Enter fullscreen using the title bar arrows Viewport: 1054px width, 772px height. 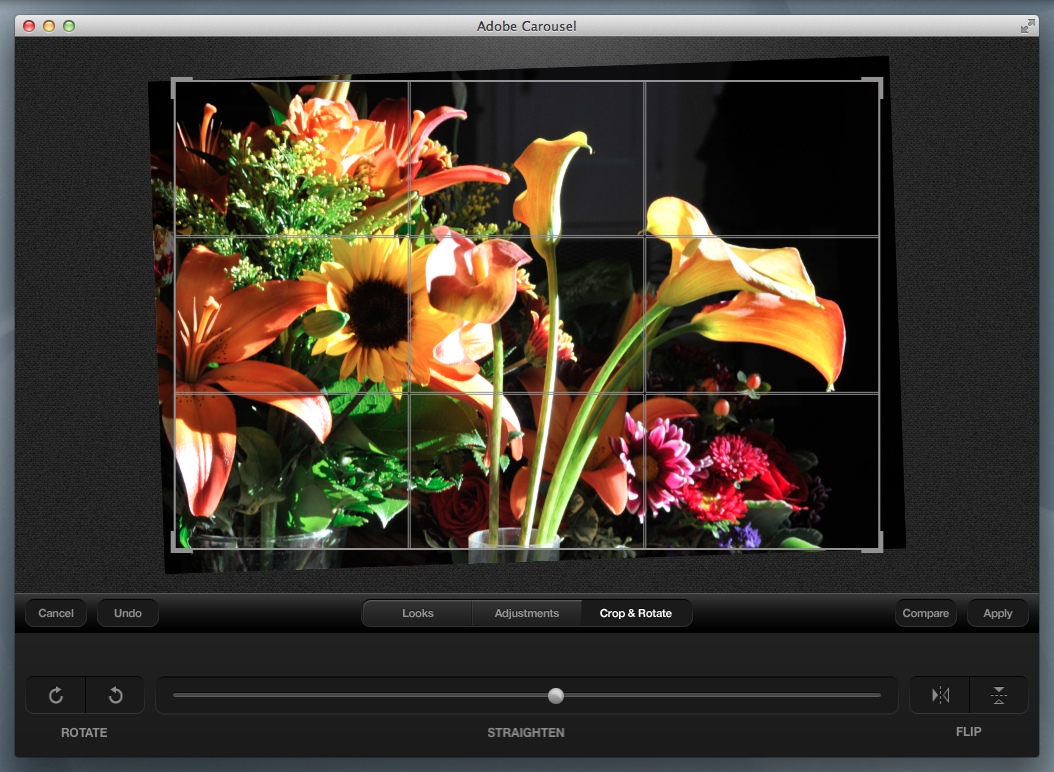[x=1027, y=26]
